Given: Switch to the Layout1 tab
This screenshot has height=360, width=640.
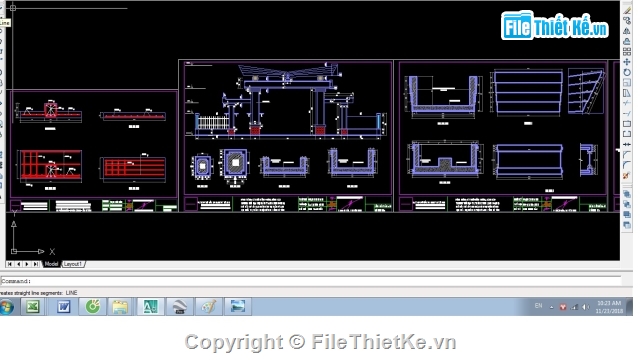Looking at the screenshot, I should point(73,264).
